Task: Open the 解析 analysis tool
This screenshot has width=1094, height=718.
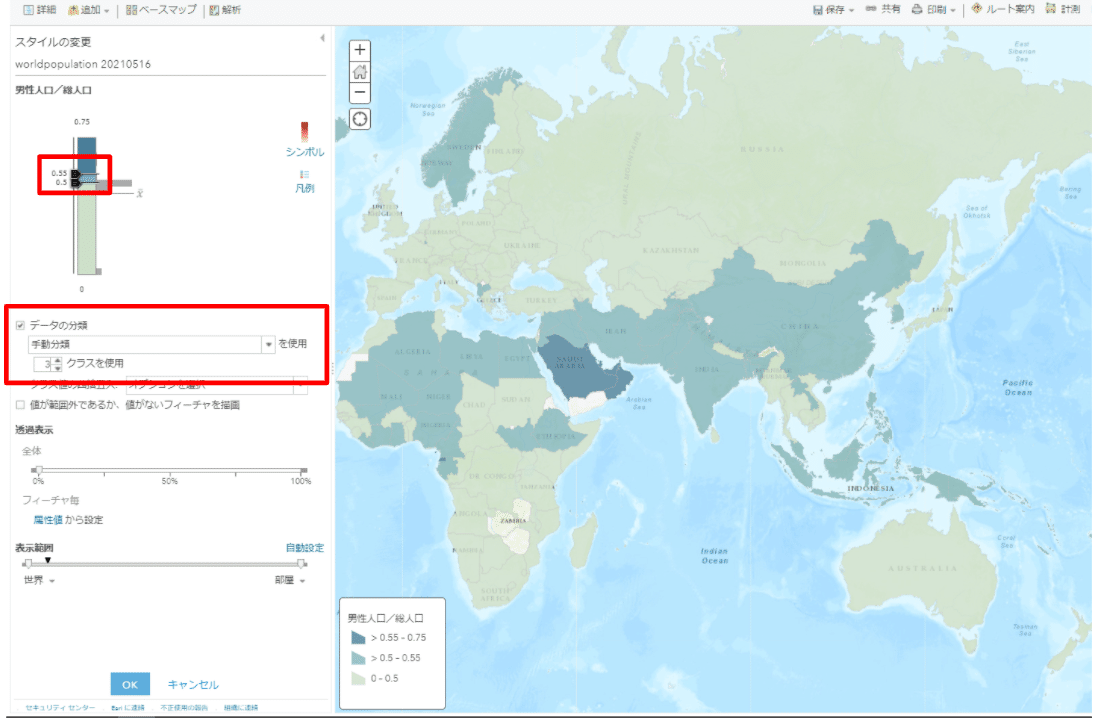Action: pos(225,10)
